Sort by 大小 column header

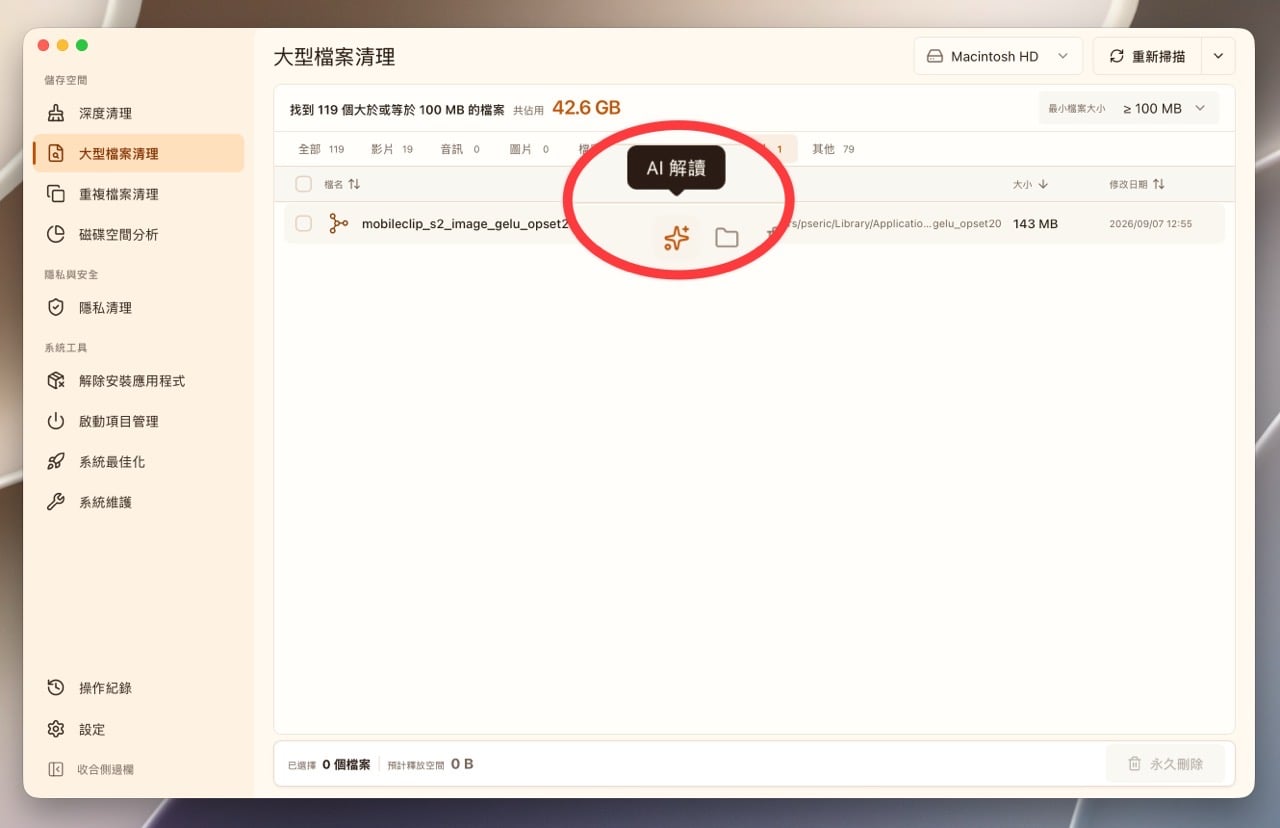(1030, 184)
